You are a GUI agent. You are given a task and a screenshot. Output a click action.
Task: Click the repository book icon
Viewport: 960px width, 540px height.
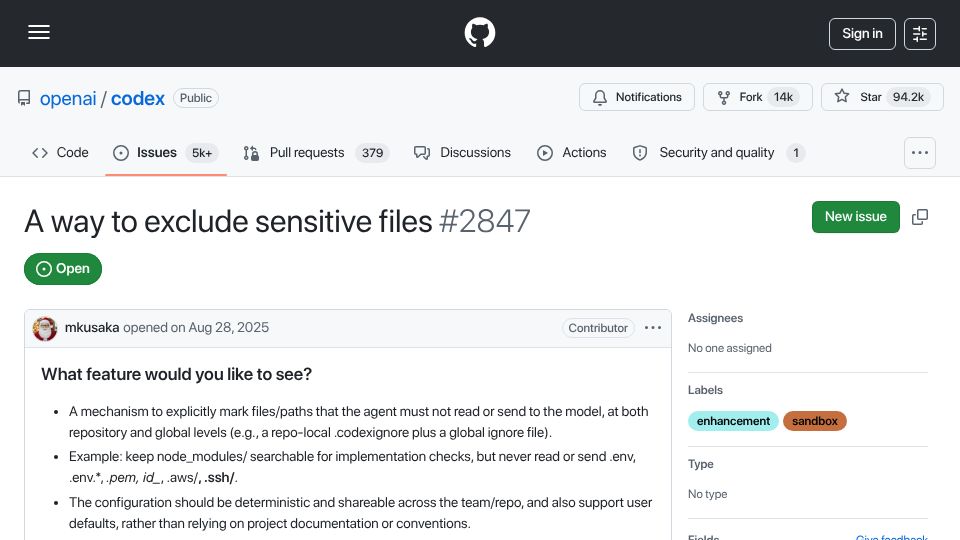coord(24,98)
